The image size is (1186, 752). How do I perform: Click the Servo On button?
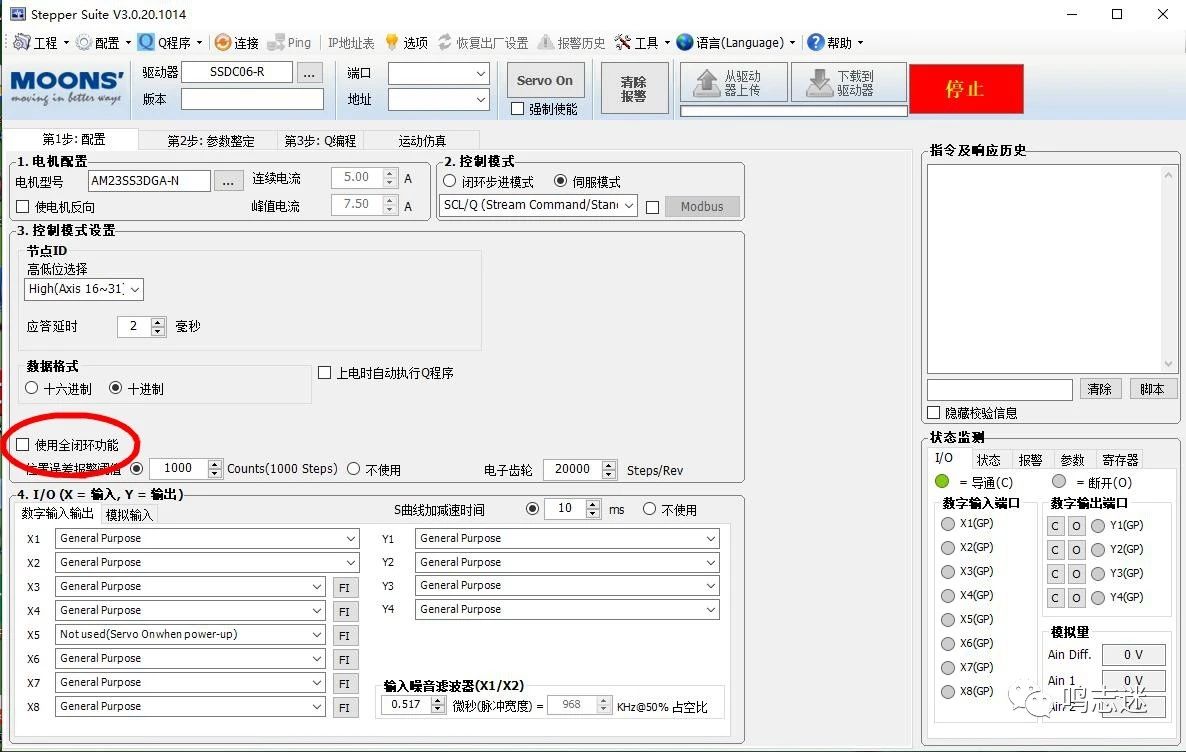tap(545, 81)
